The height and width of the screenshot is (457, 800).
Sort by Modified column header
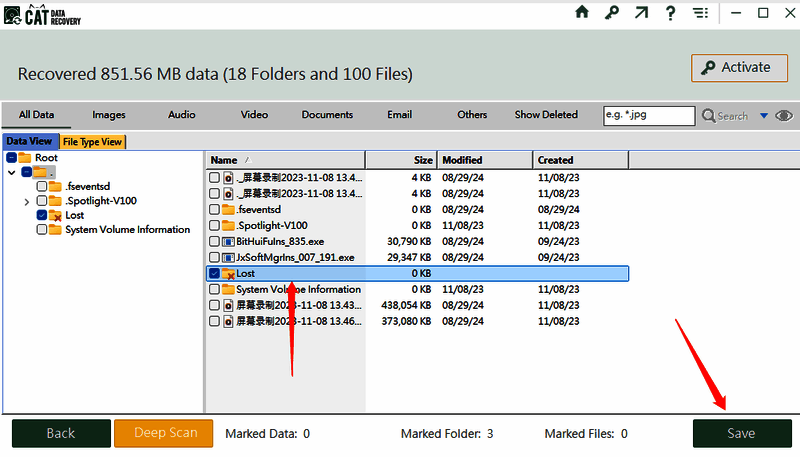(x=485, y=160)
